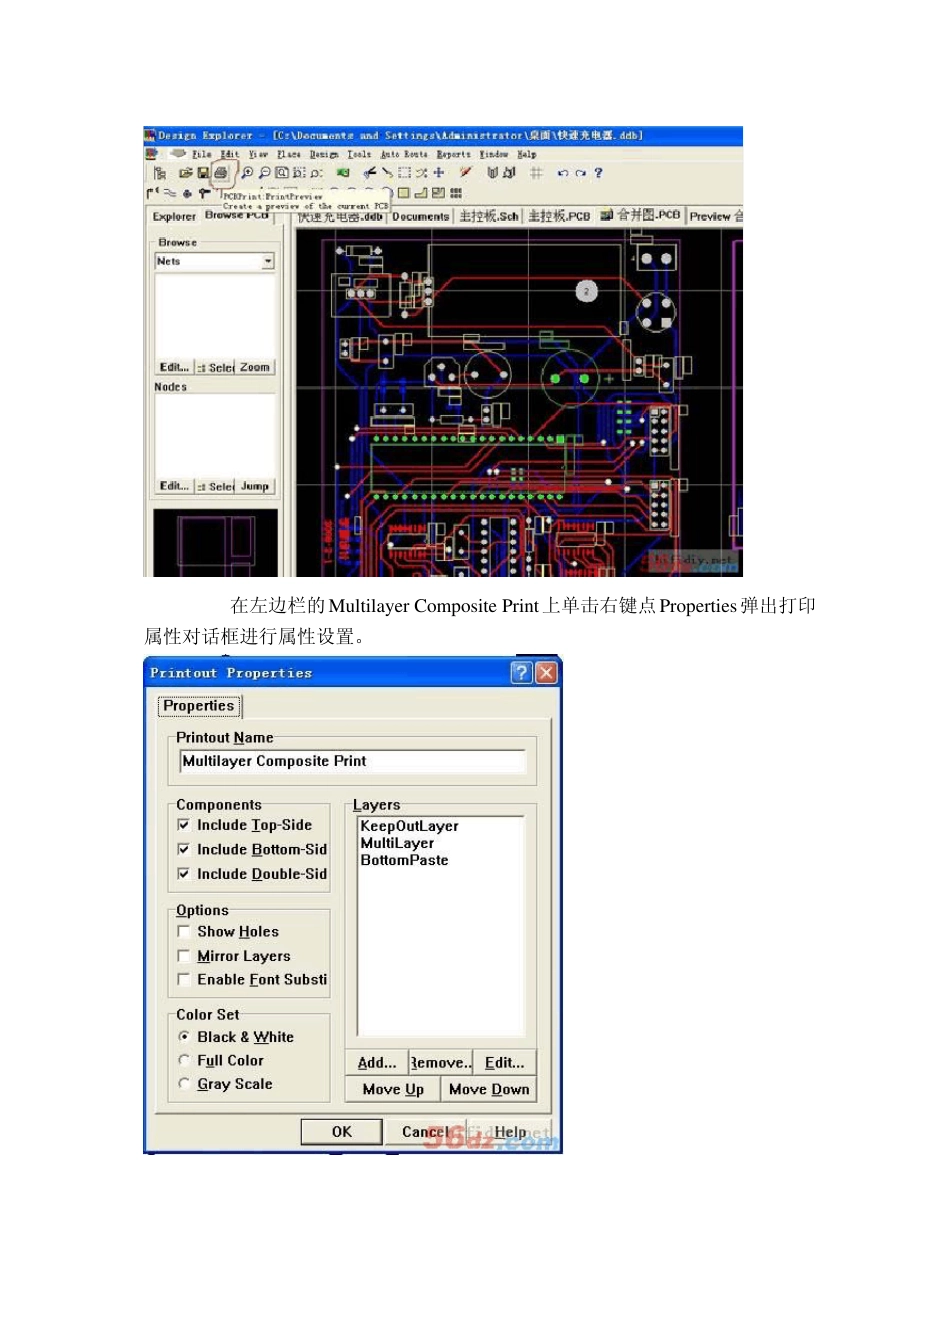Click the Zoom Area icon
The width and height of the screenshot is (950, 1344).
(299, 173)
